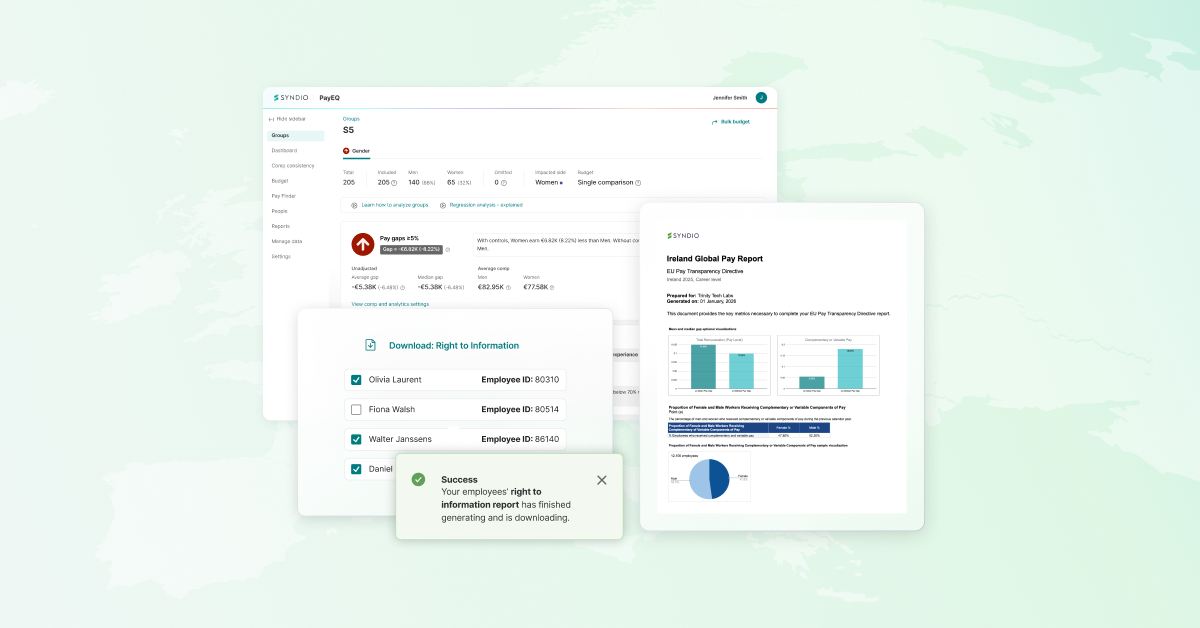Screen dimensions: 1200x628
Task: Click icon before Learn how to analyze groups
Action: tap(354, 205)
